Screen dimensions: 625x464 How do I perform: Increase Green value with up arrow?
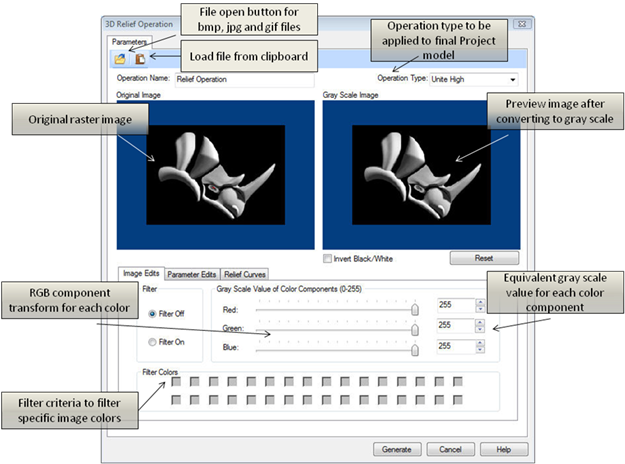[480, 322]
